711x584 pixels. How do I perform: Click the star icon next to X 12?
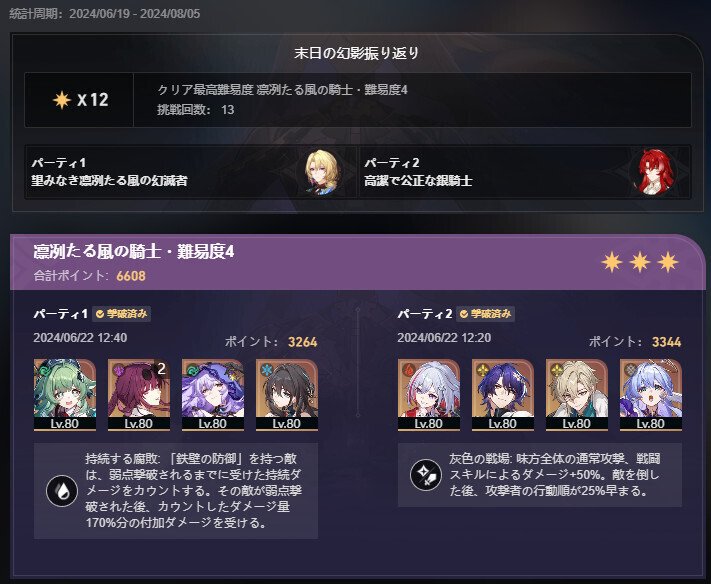[62, 100]
